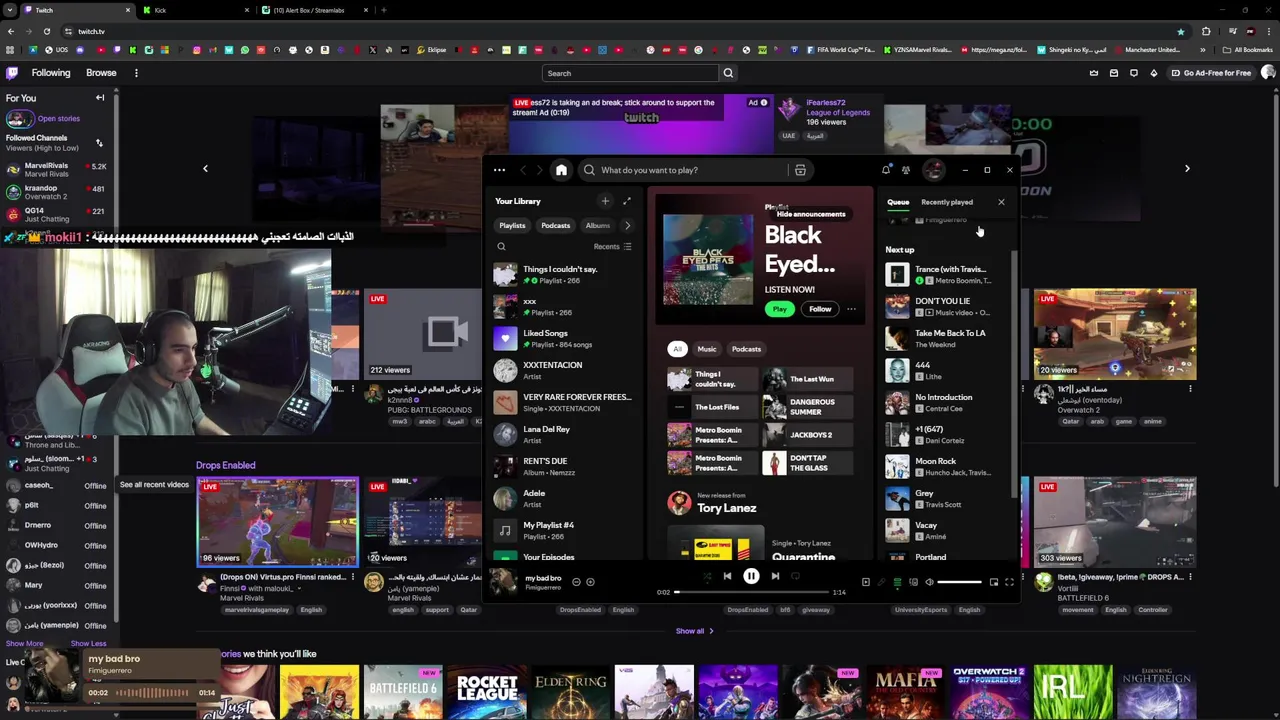The image size is (1280, 720).
Task: Collapse Twitch For You sidebar arrow
Action: pyautogui.click(x=100, y=98)
